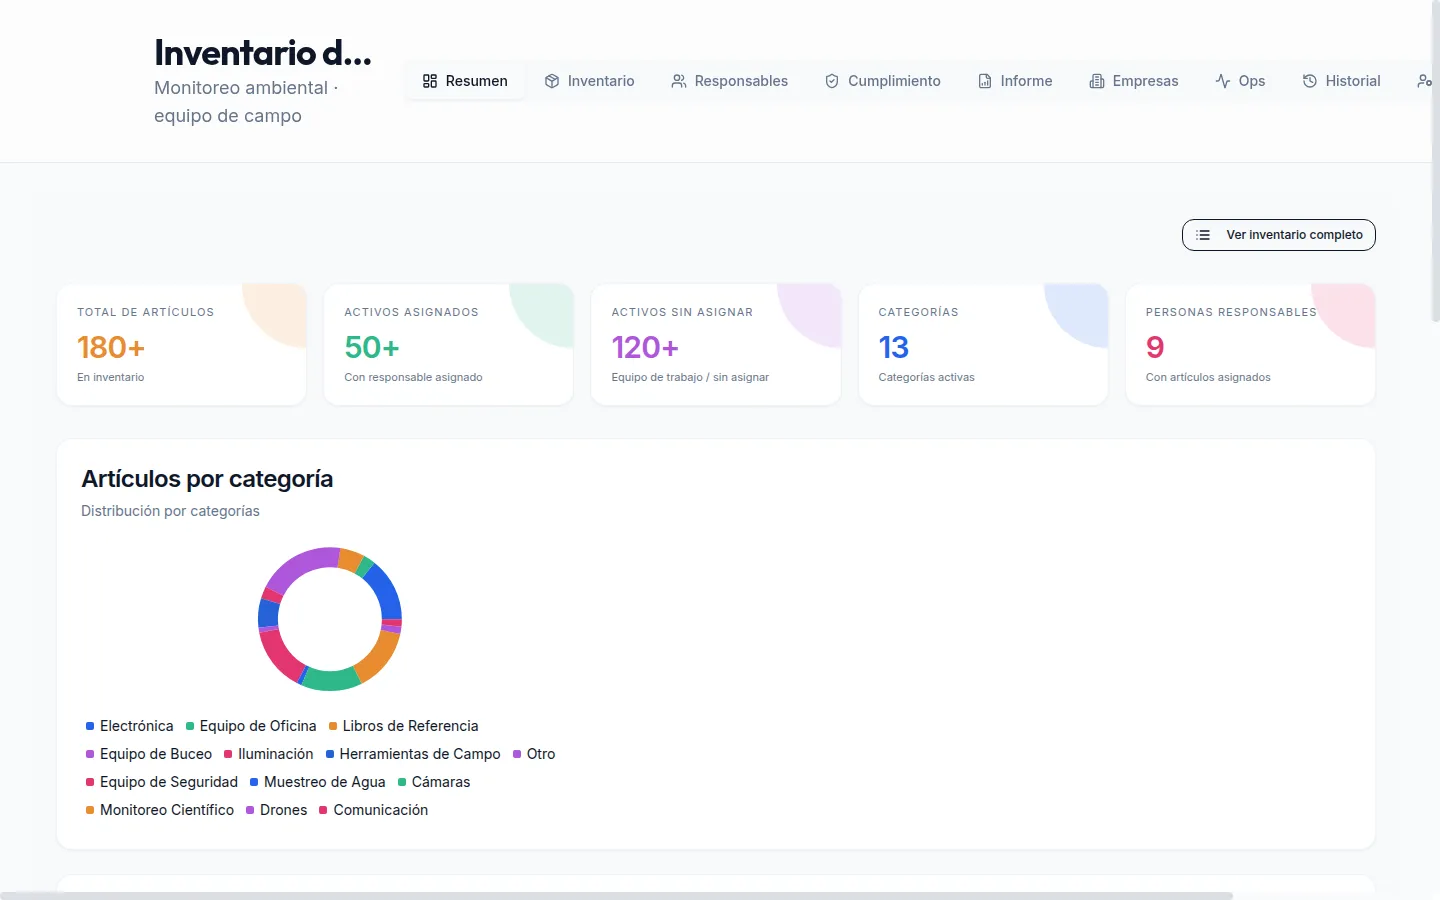The height and width of the screenshot is (900, 1440).
Task: Toggle Equipo de Oficina legend entry
Action: tap(251, 726)
